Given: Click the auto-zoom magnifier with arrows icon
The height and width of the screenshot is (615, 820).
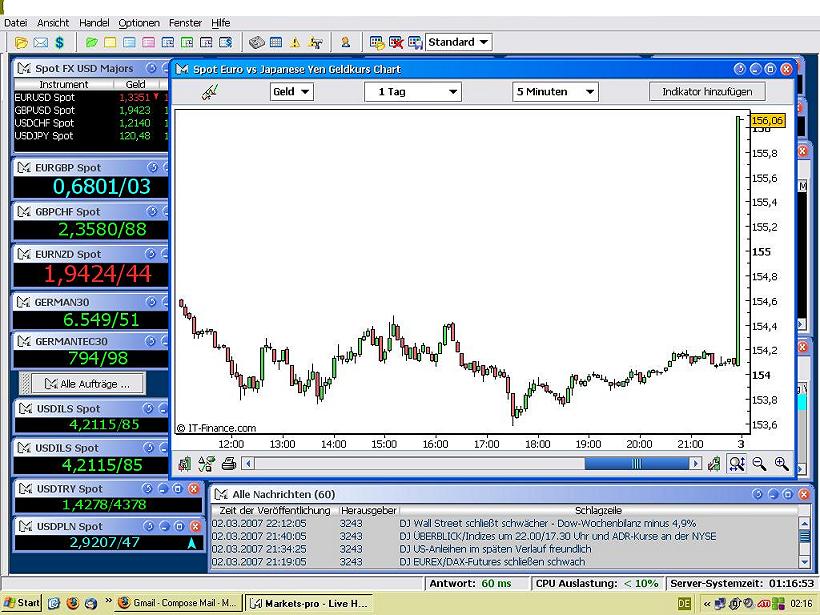Looking at the screenshot, I should (737, 463).
